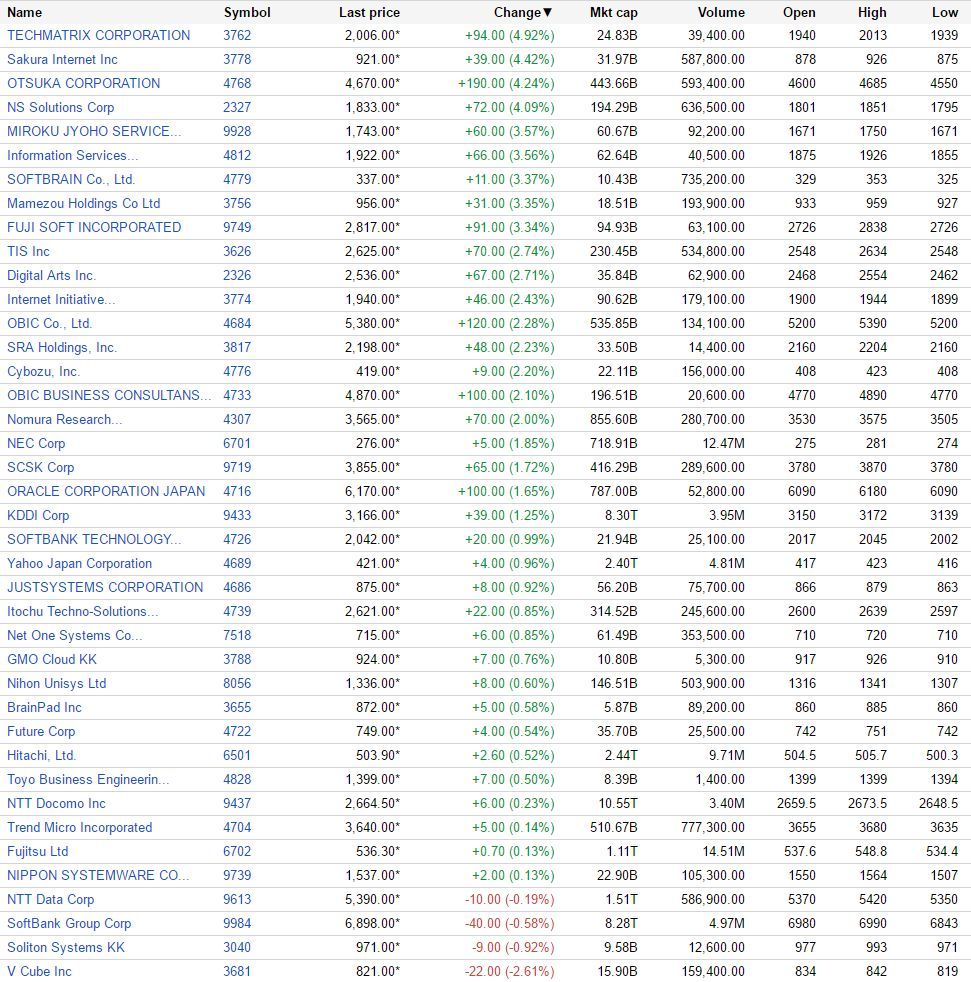This screenshot has width=971, height=982.
Task: Open NS Solutions Corp link
Action: (x=60, y=108)
